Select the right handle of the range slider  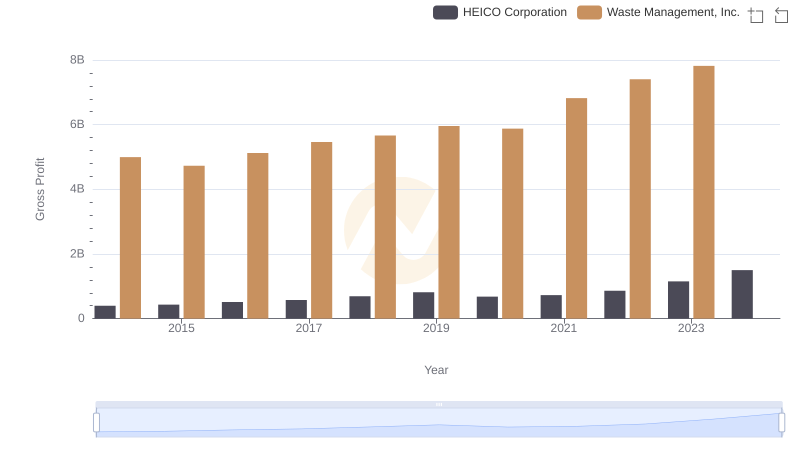(x=781, y=422)
